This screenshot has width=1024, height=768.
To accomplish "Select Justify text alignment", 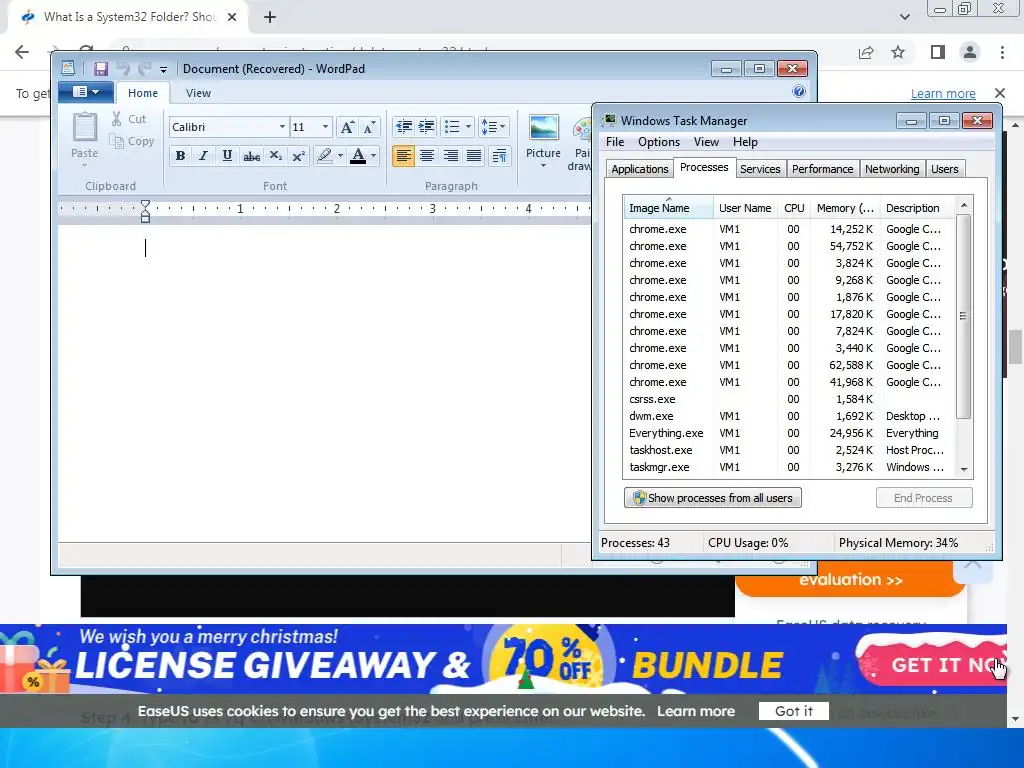I will point(474,155).
